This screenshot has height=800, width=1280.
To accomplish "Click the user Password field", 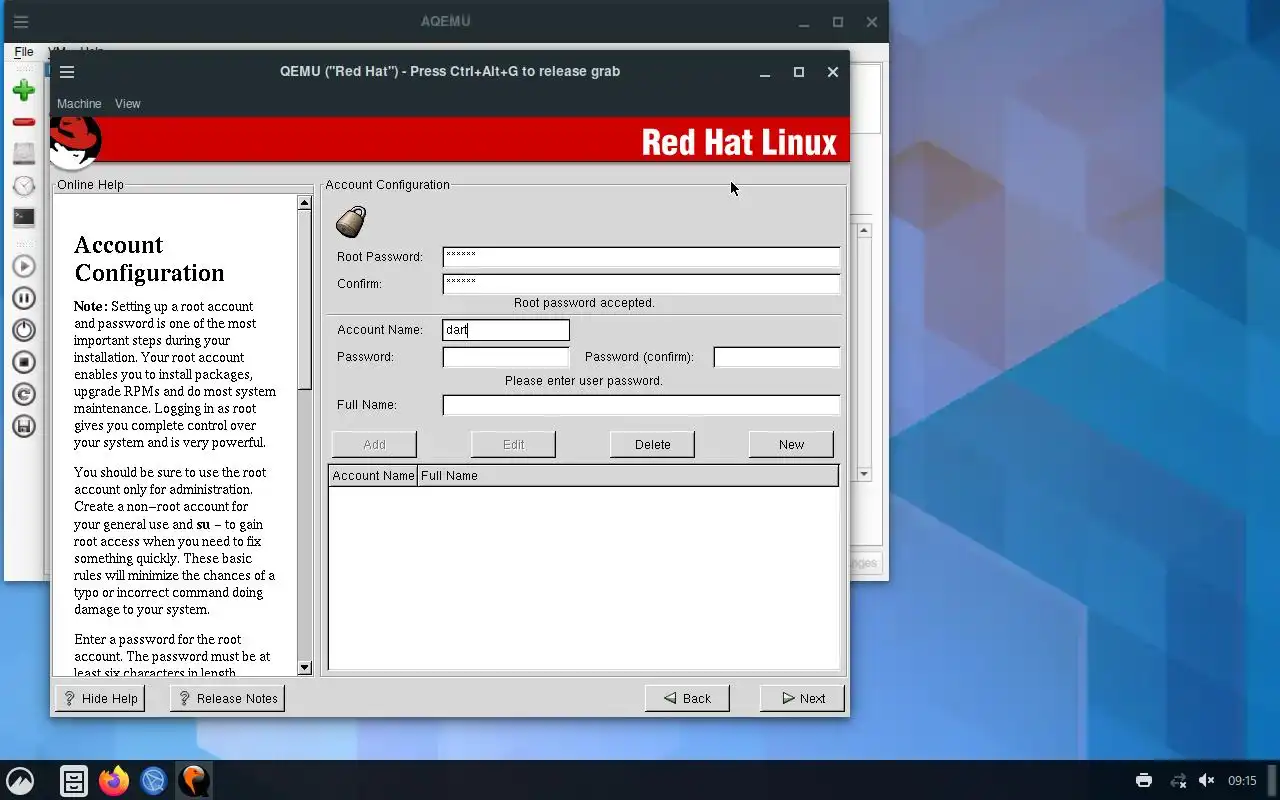I will 506,357.
